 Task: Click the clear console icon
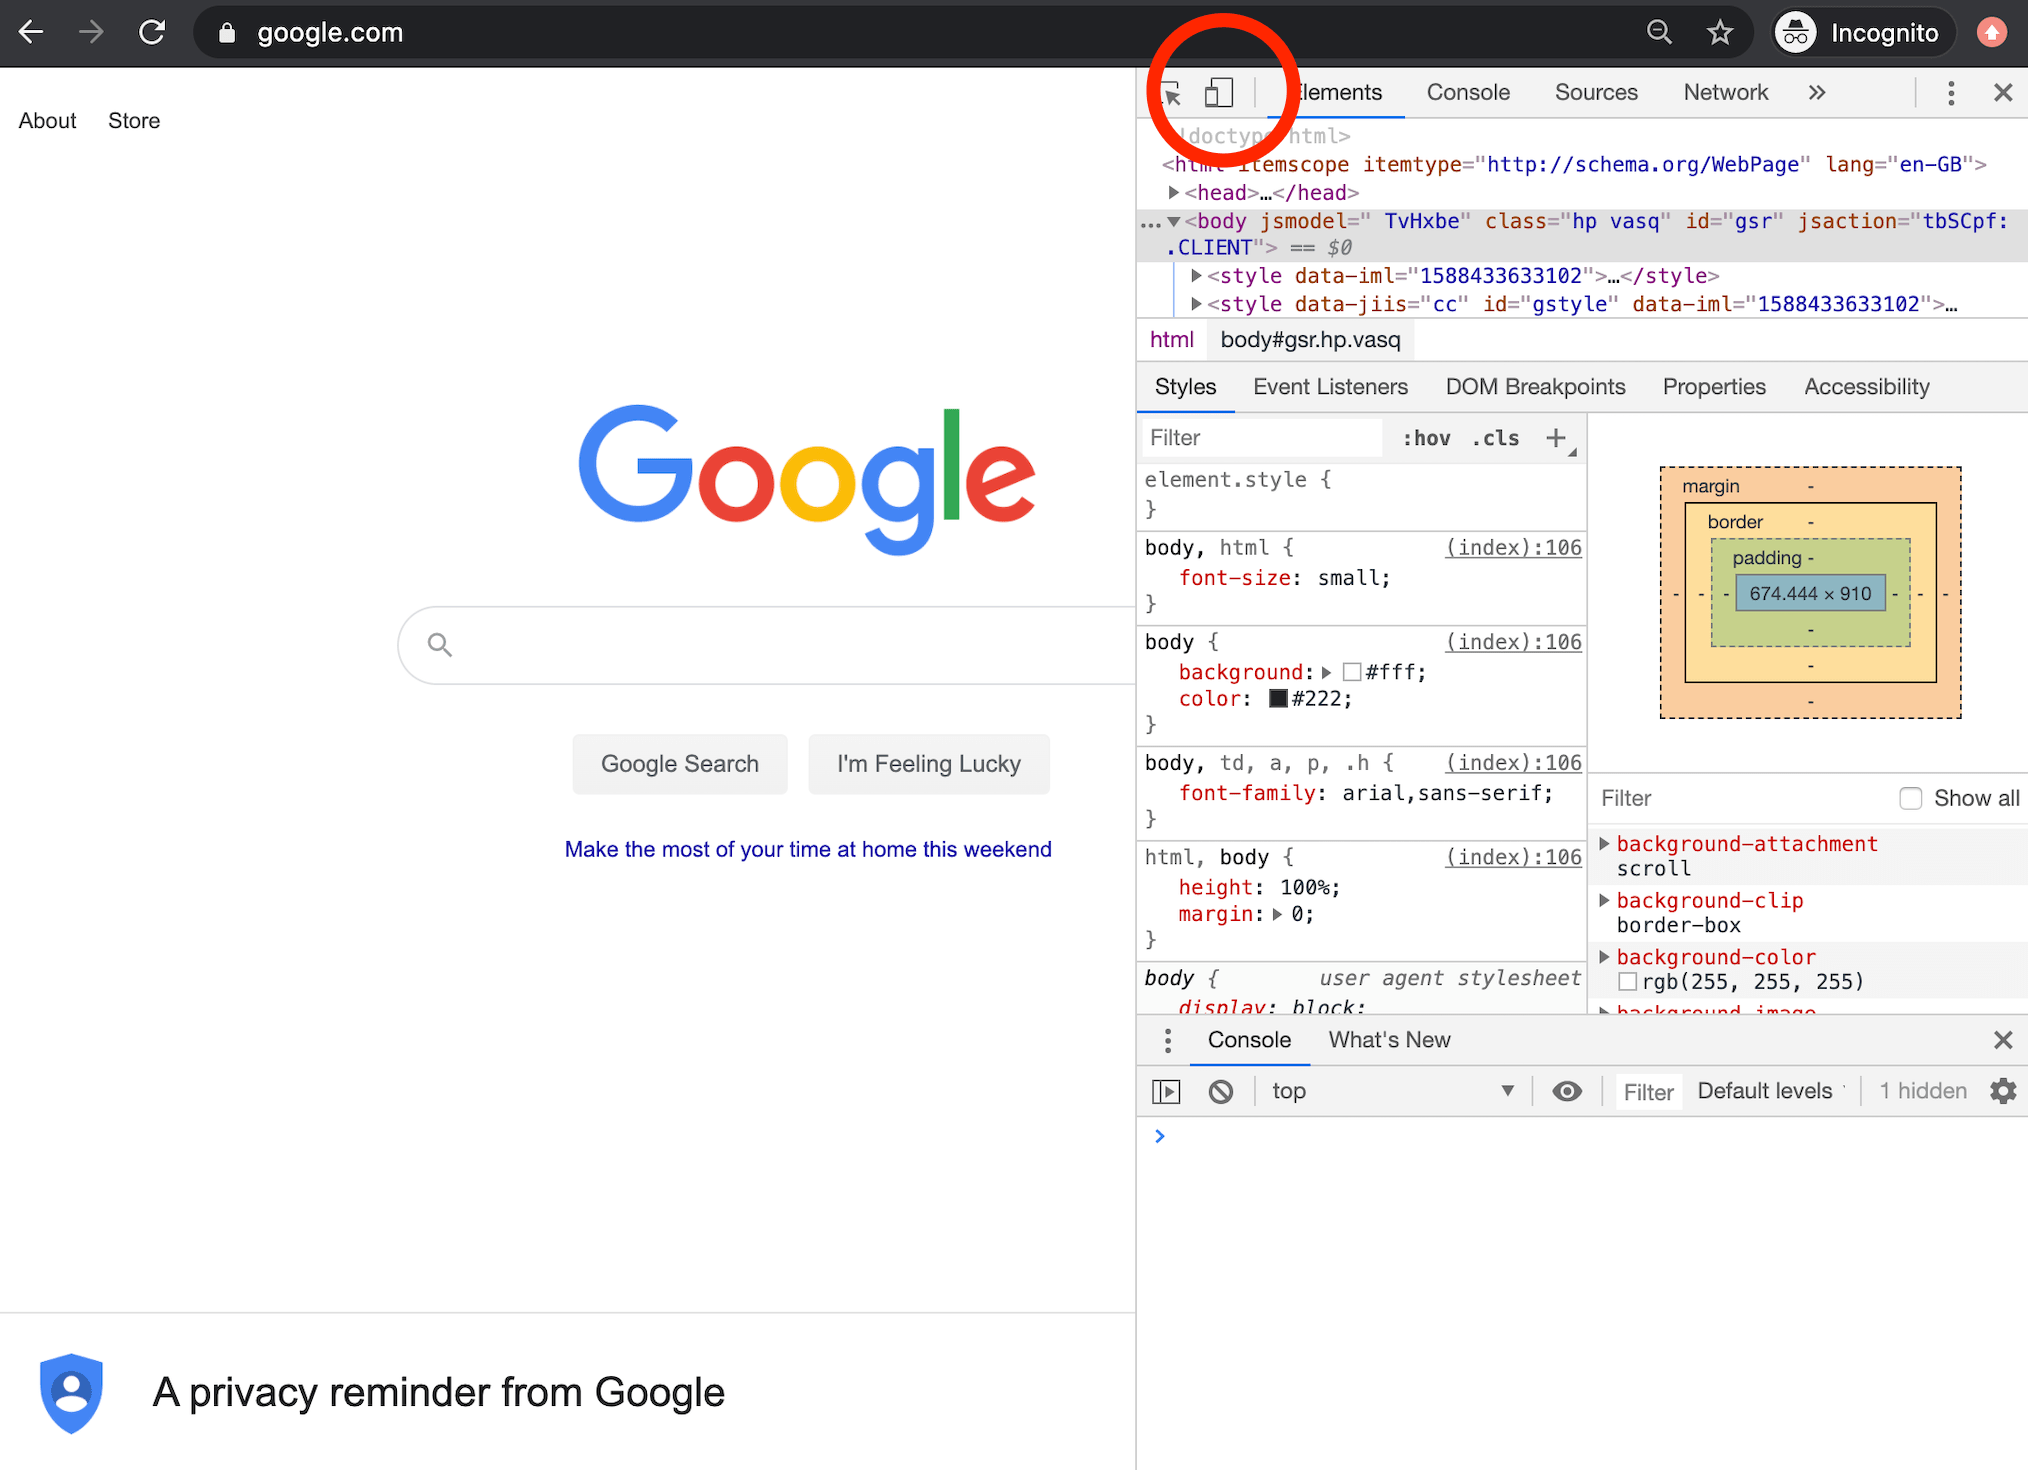point(1220,1091)
